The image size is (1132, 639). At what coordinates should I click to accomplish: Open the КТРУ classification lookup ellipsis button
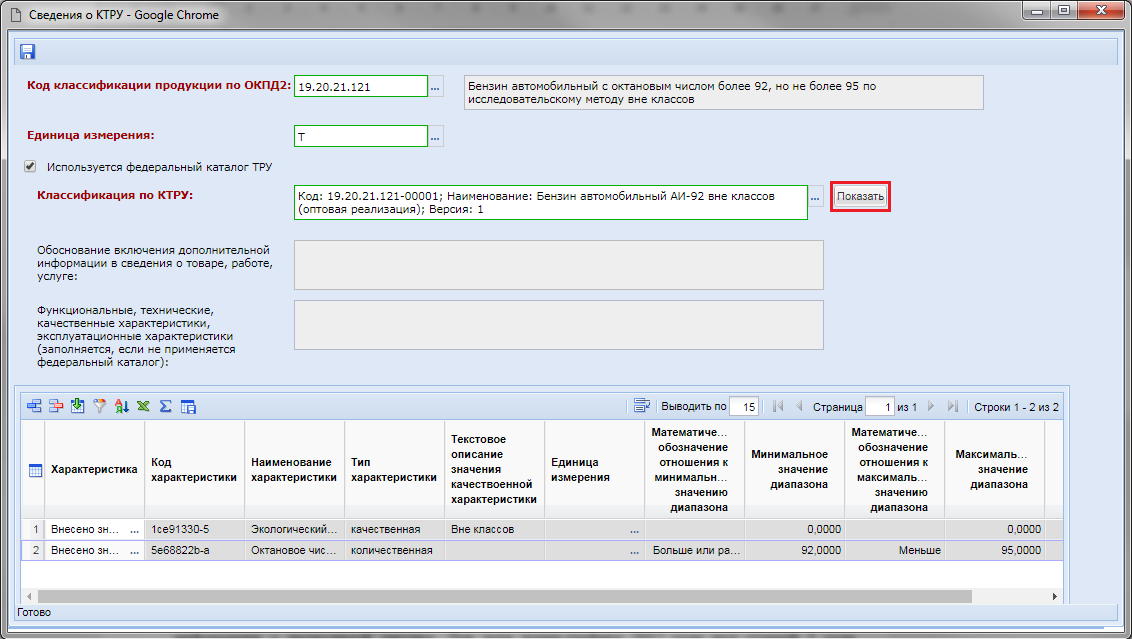click(x=816, y=198)
